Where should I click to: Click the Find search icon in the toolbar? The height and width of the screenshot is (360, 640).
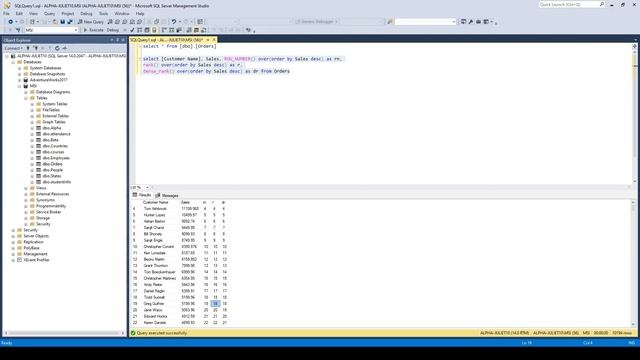click(x=390, y=22)
